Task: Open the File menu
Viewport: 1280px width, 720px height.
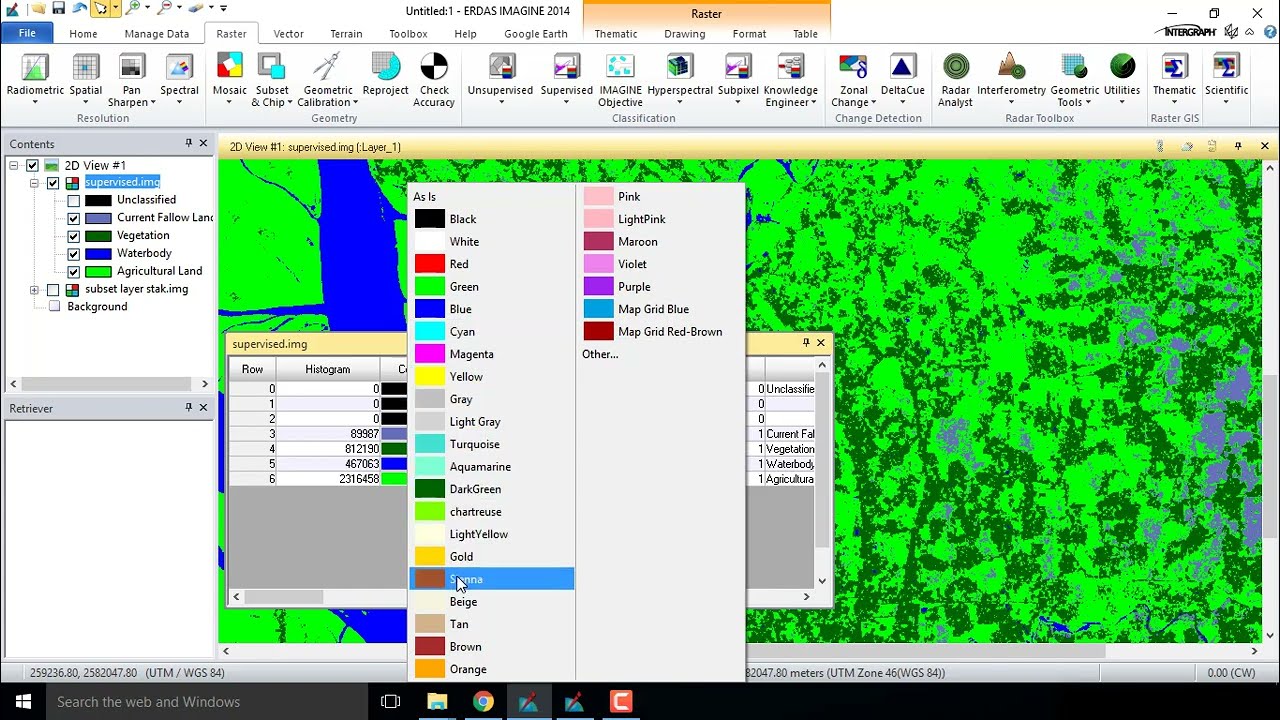Action: pos(27,33)
